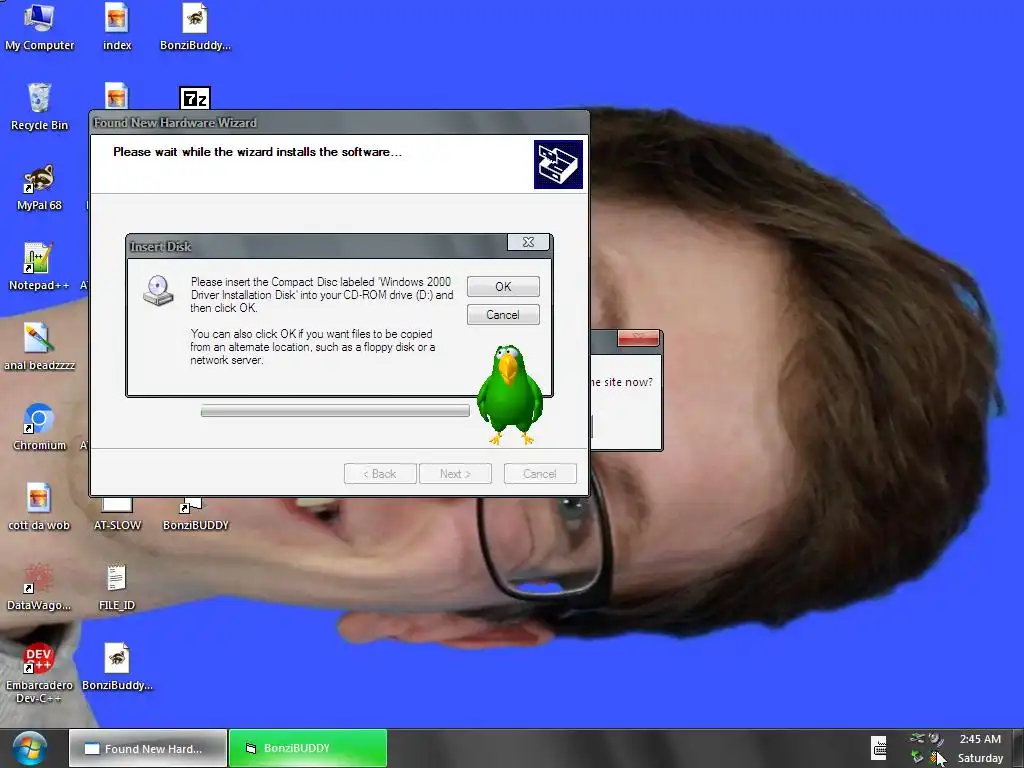Click the 'You can also click OK' paragraph
Screen dimensions: 1024x768
(x=313, y=347)
